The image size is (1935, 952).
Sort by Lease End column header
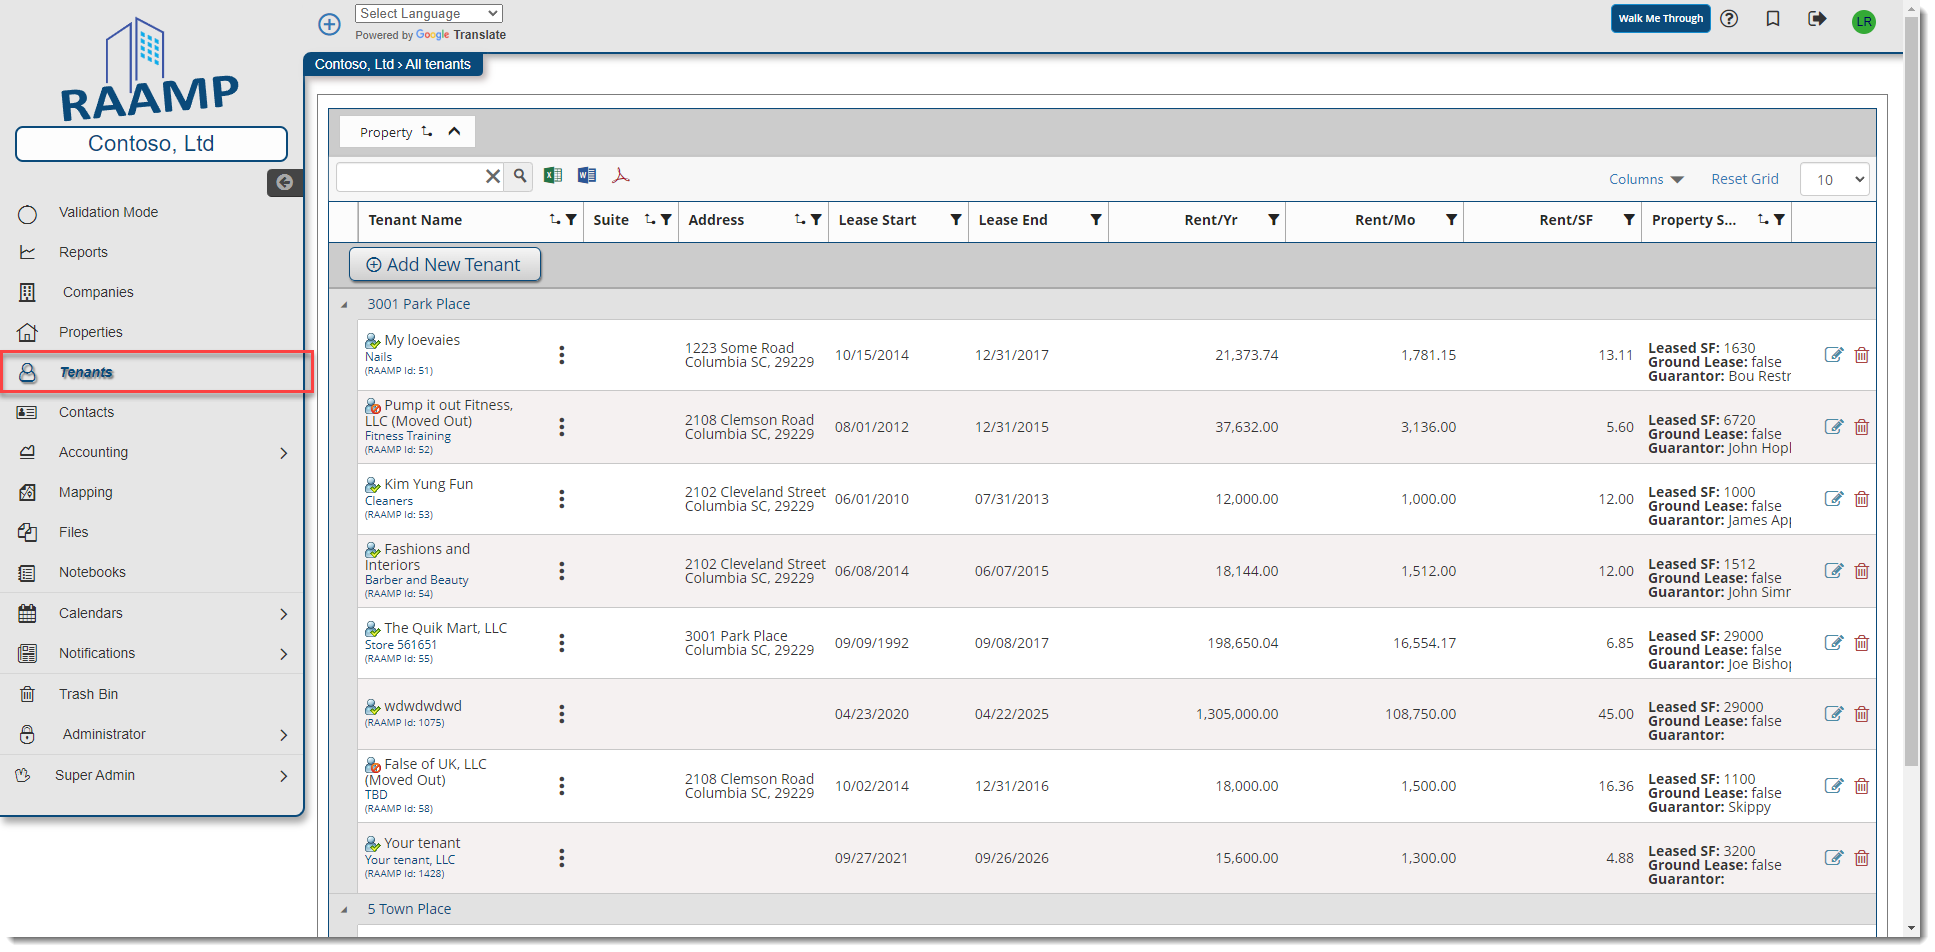(1013, 220)
